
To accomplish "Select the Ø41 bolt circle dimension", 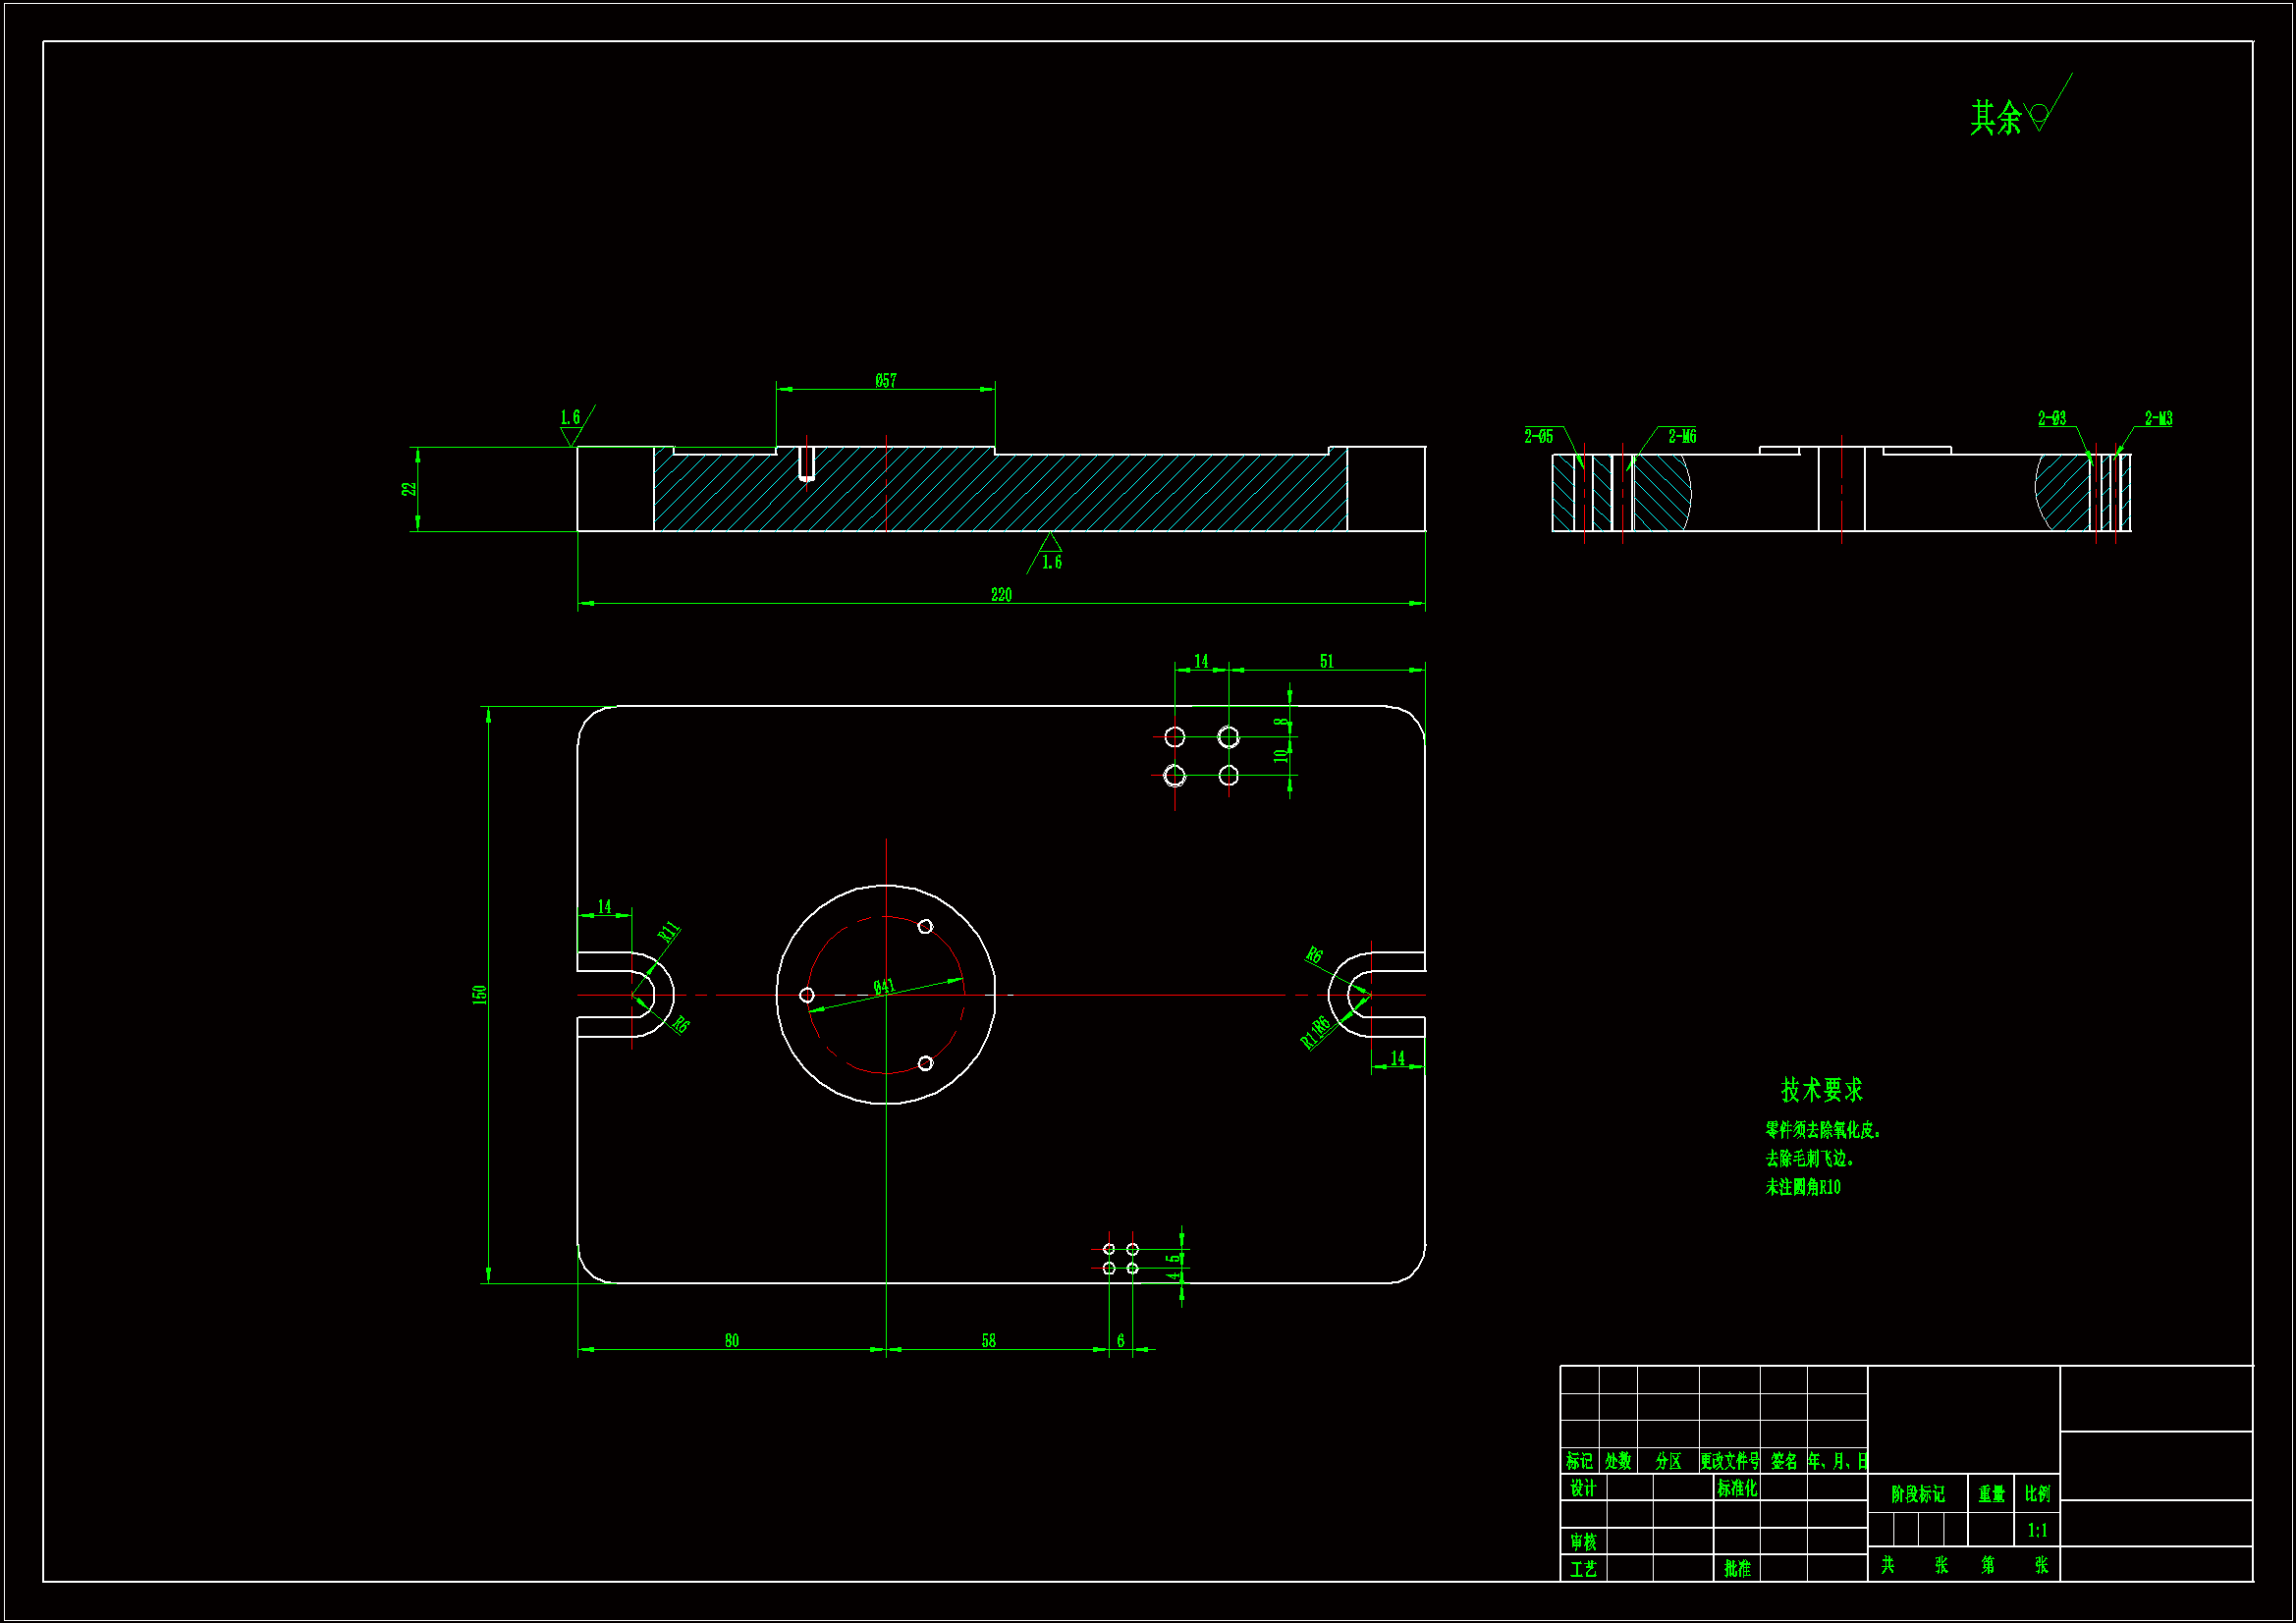I will [884, 988].
